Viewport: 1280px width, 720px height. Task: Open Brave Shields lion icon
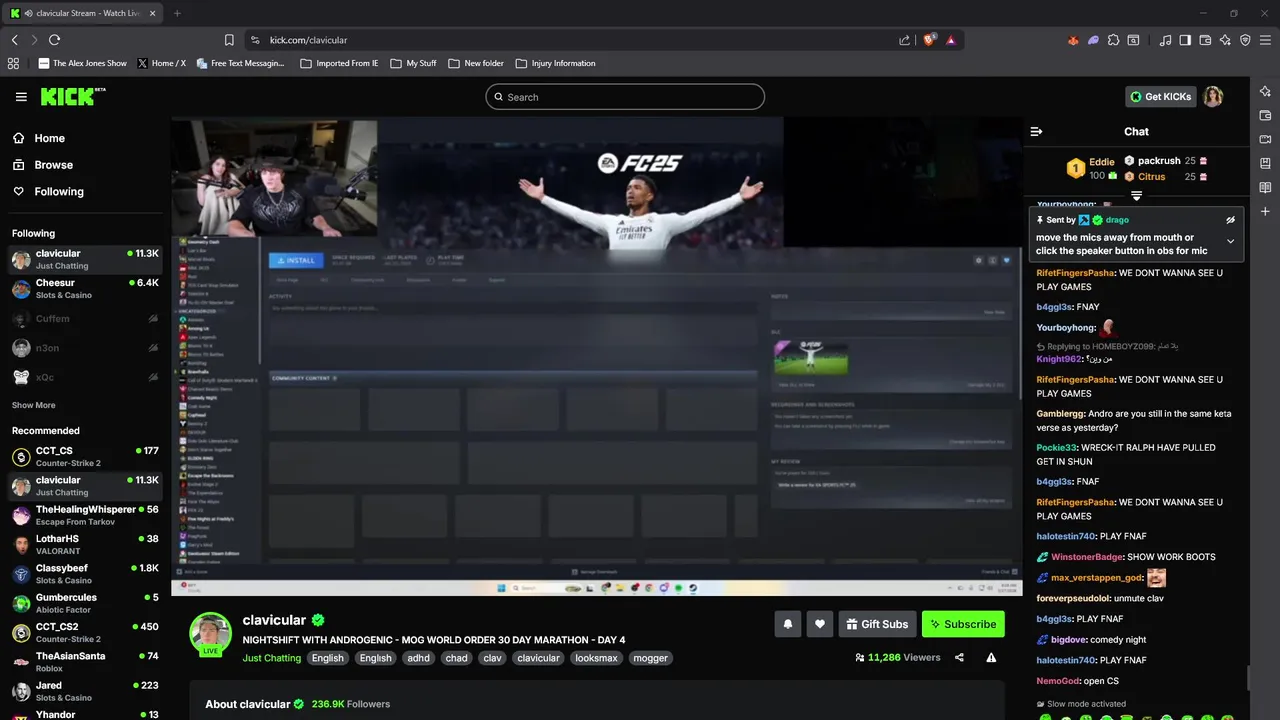(x=929, y=40)
